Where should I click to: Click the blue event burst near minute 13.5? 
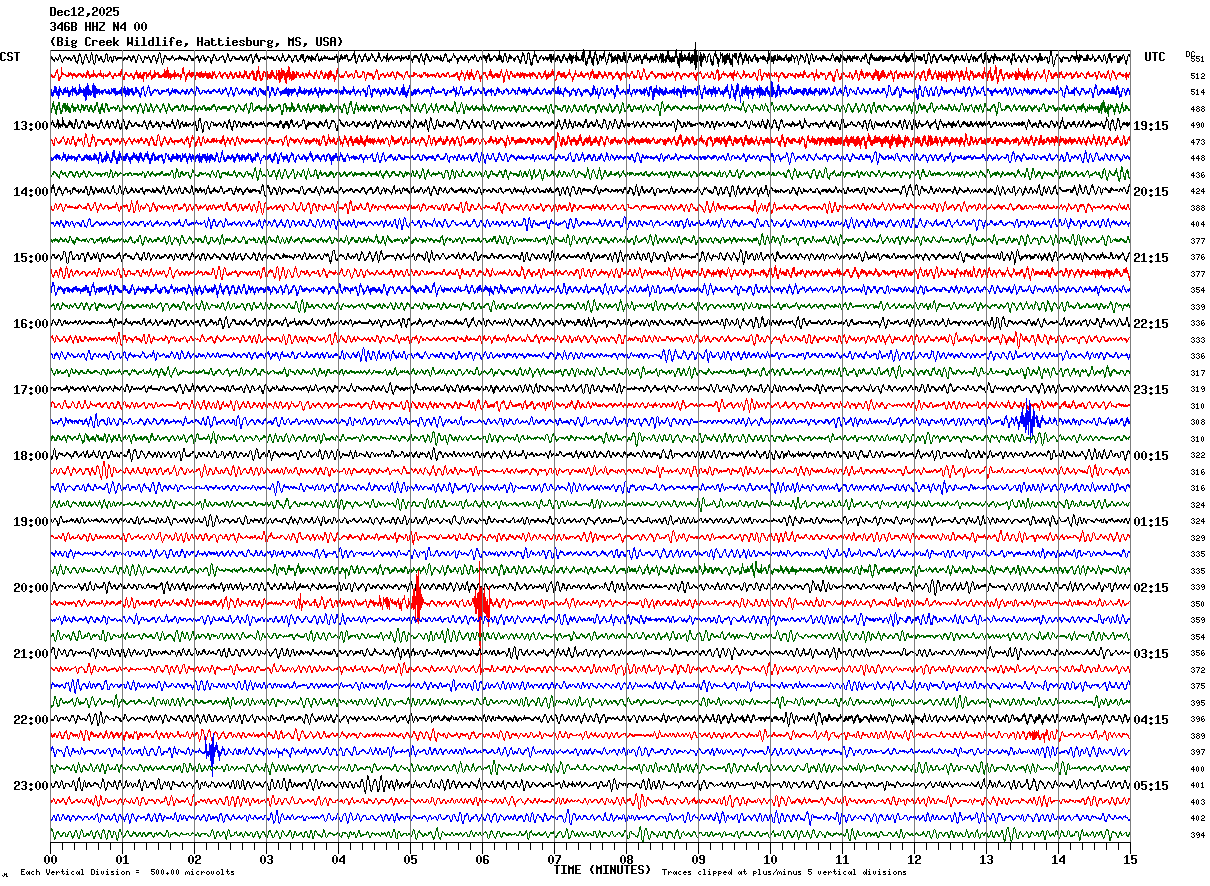point(1028,420)
